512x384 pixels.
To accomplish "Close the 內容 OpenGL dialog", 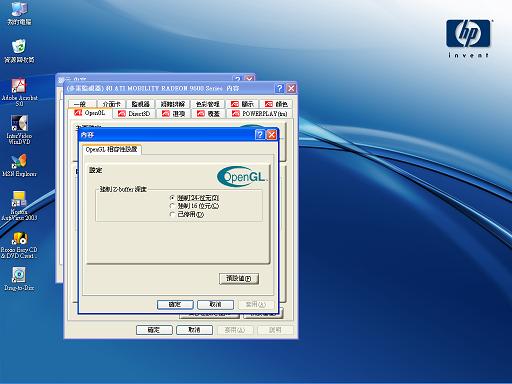I will [272, 135].
